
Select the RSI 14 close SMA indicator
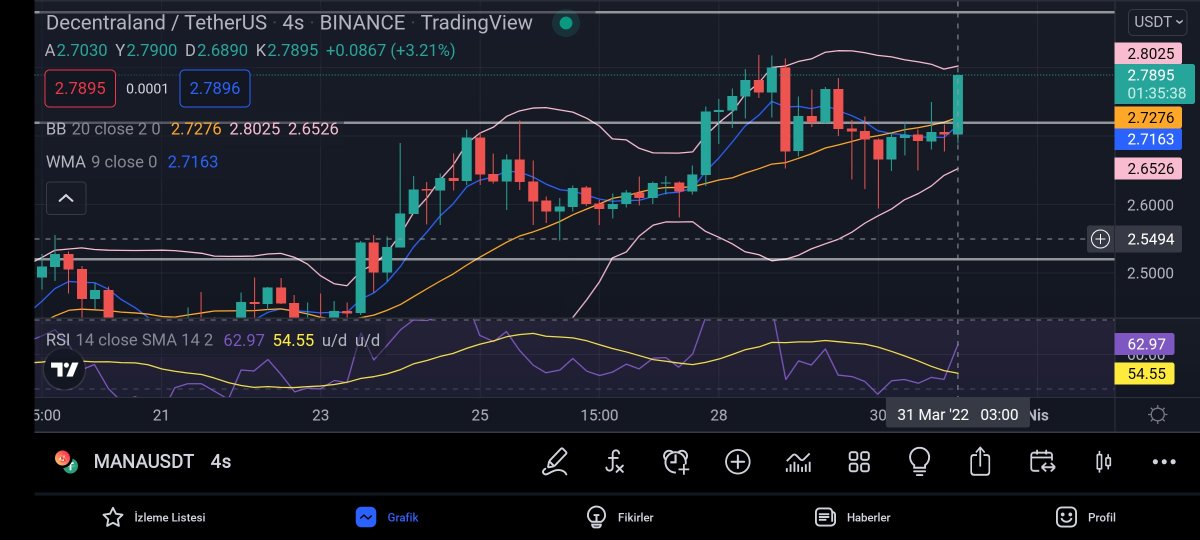pos(130,340)
